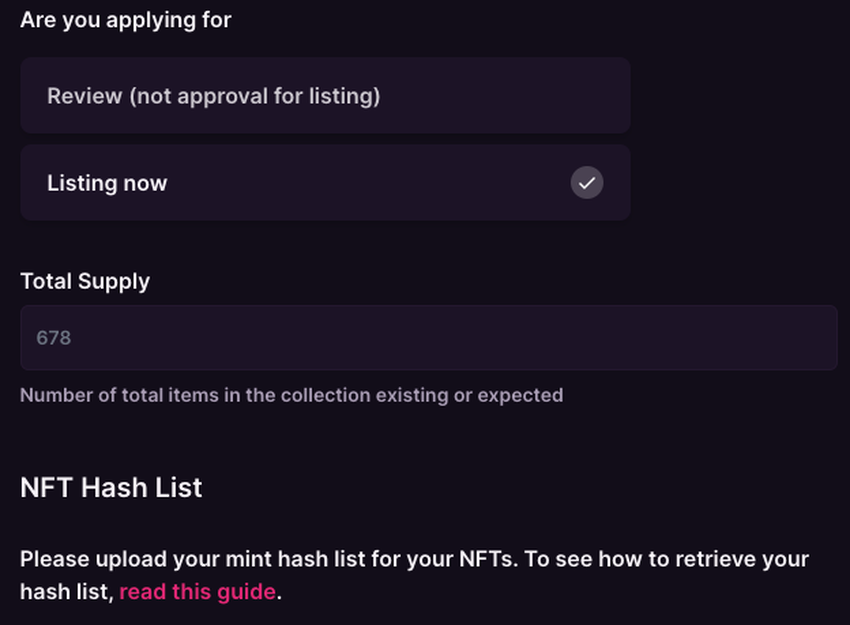Click the "Total Supply" field label
This screenshot has height=625, width=850.
point(85,281)
